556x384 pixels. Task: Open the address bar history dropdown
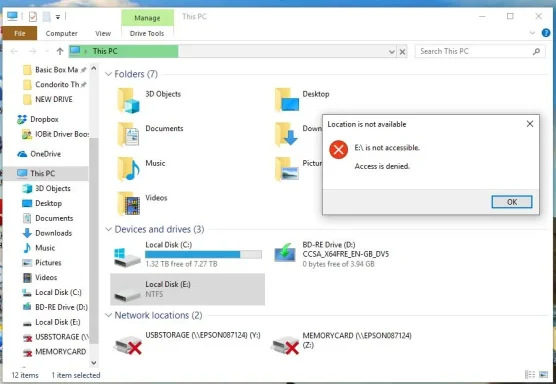tap(391, 52)
